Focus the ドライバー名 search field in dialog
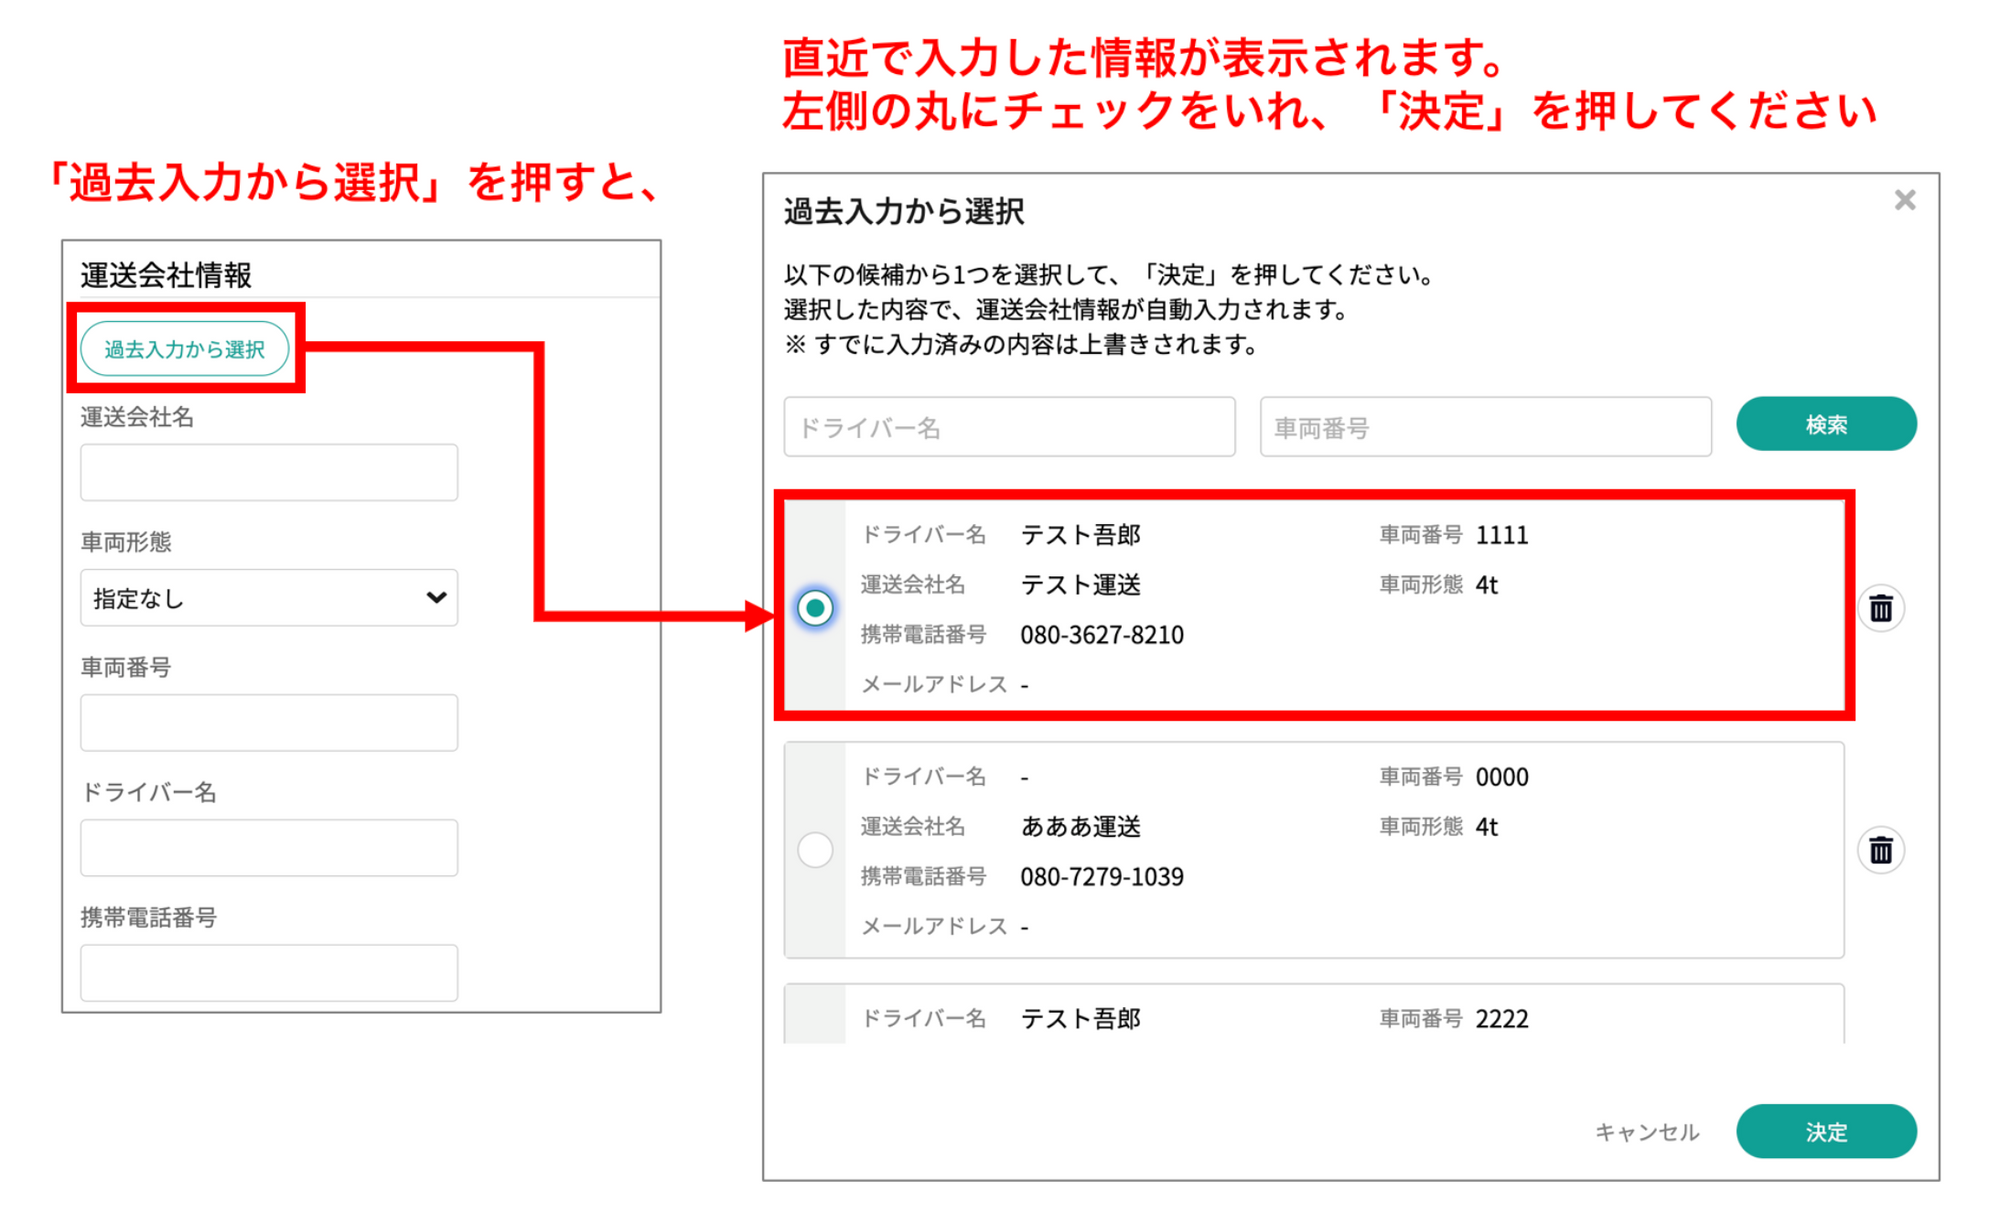The height and width of the screenshot is (1222, 2000). 1009,428
